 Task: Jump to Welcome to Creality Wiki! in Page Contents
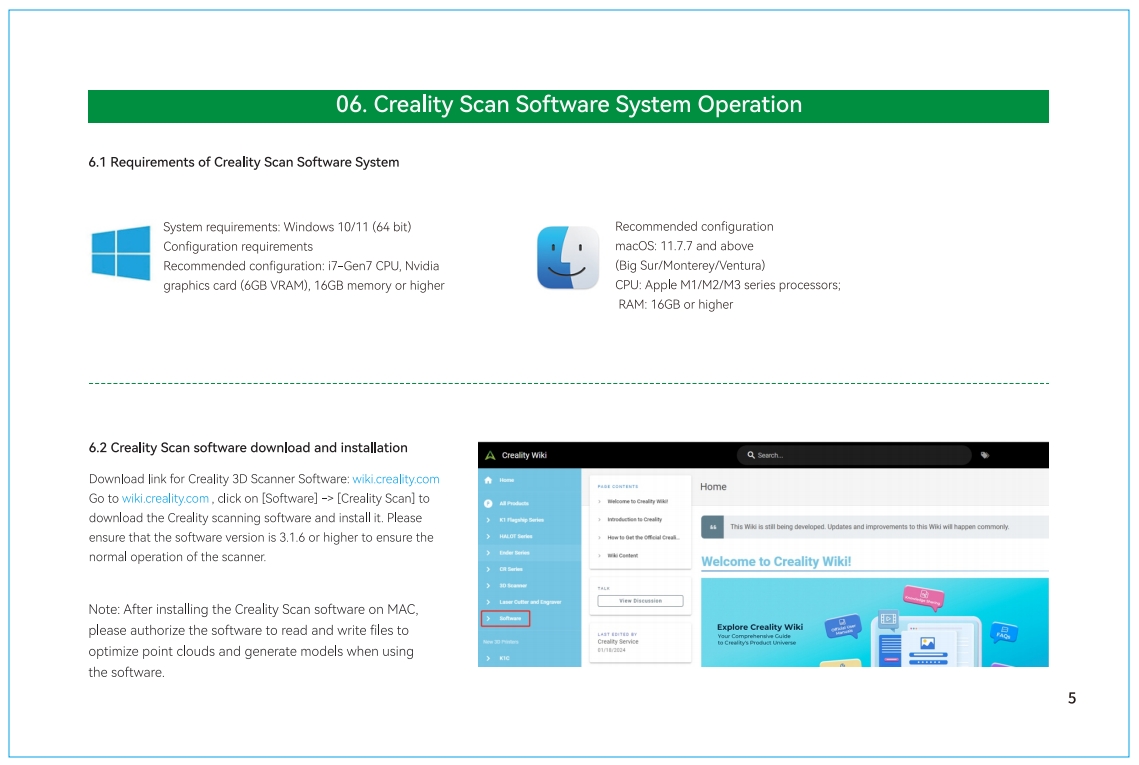click(637, 501)
